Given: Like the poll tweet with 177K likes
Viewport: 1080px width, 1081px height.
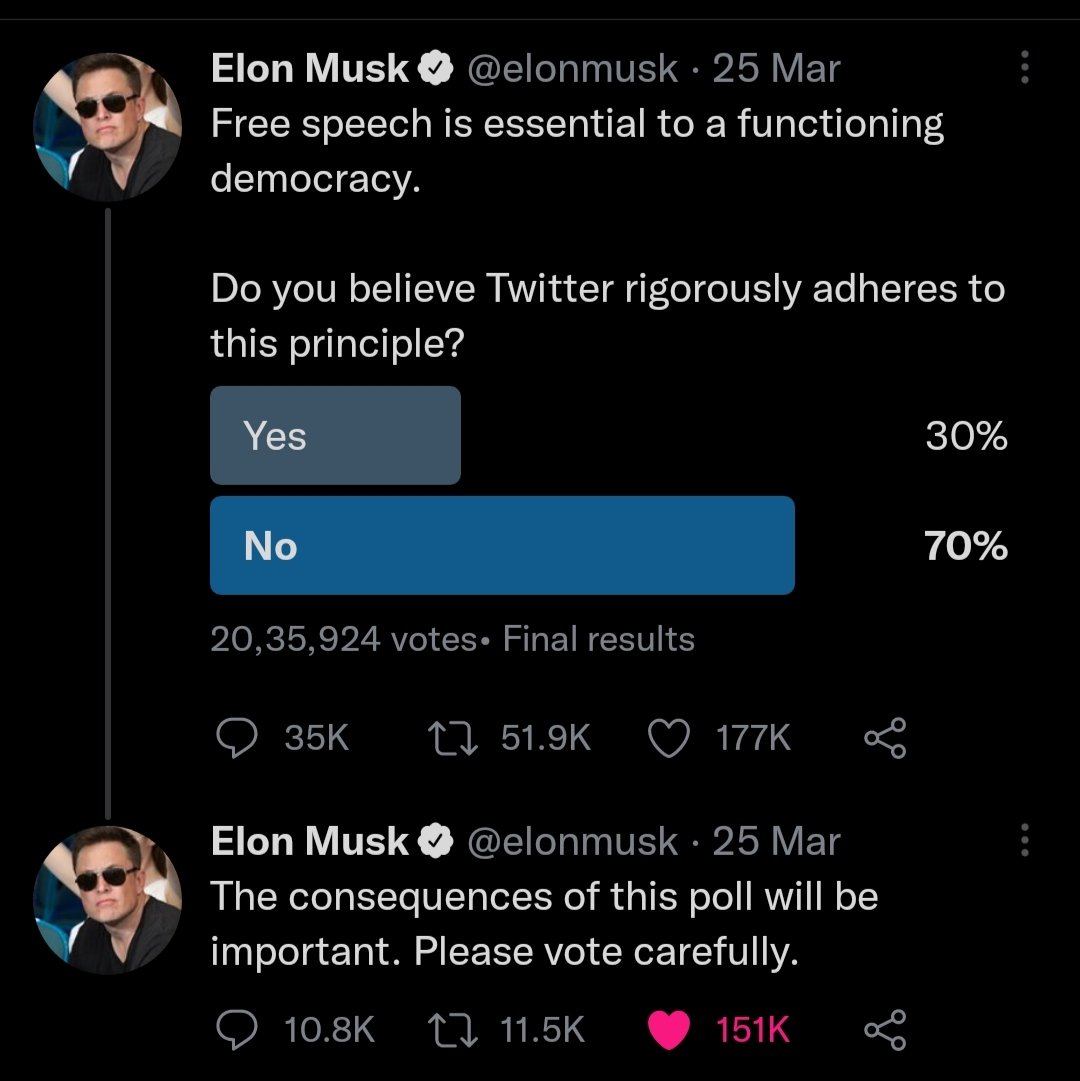Looking at the screenshot, I should click(x=669, y=738).
